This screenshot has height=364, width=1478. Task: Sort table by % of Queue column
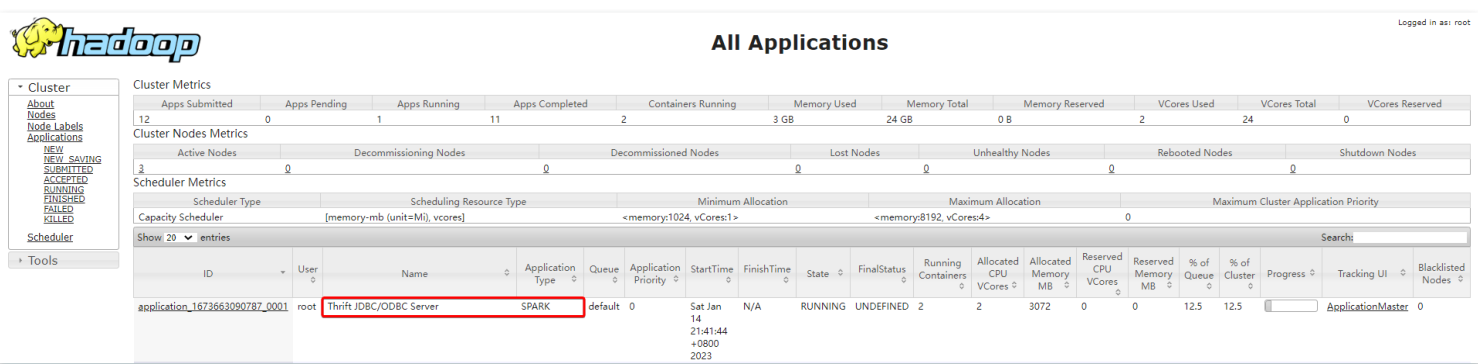click(x=1199, y=273)
